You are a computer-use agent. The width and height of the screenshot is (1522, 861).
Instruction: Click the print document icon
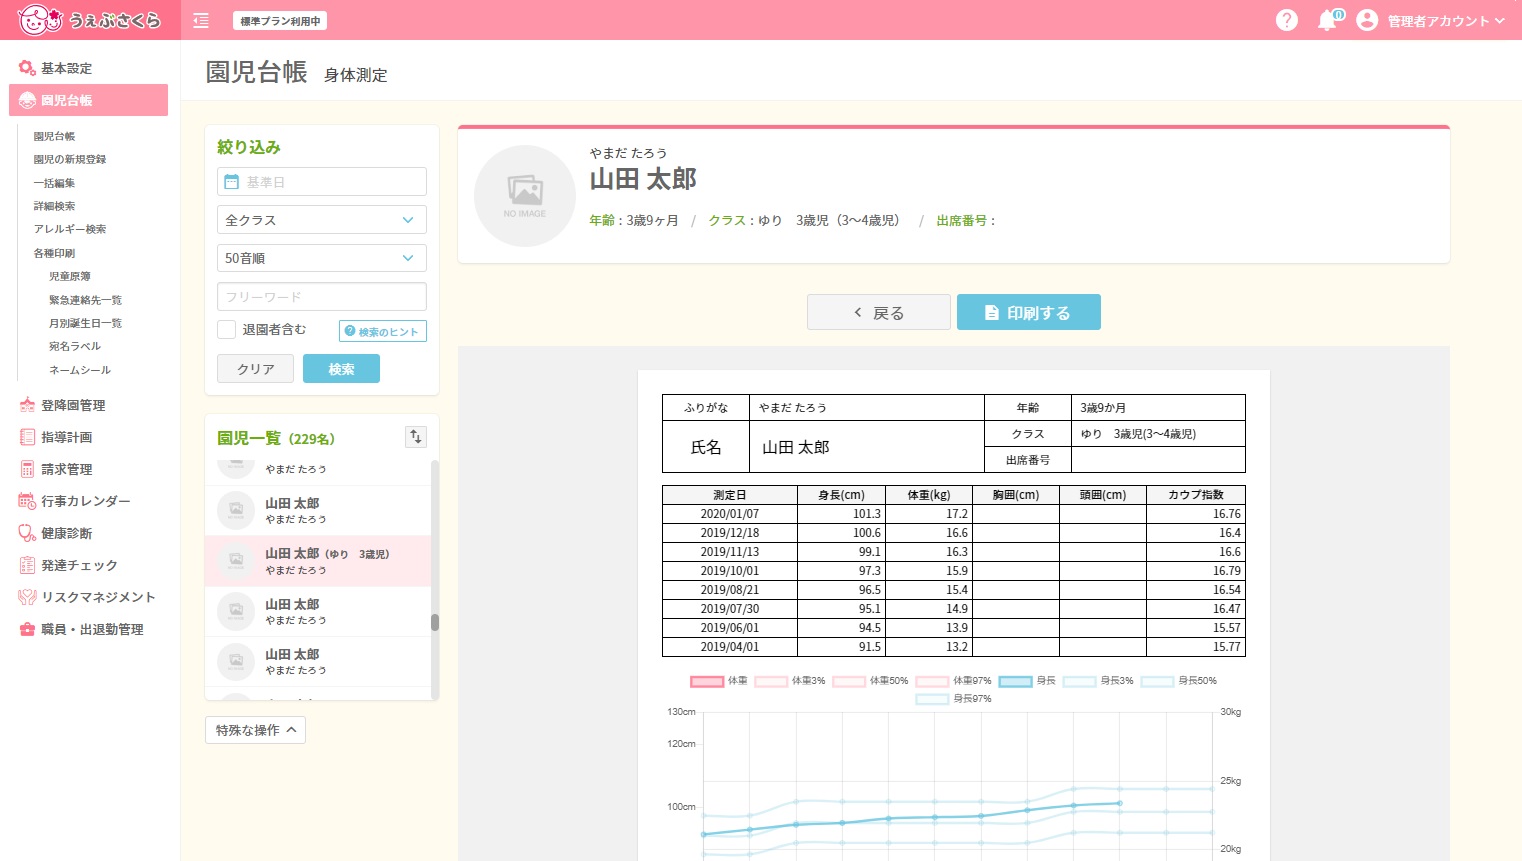point(992,313)
